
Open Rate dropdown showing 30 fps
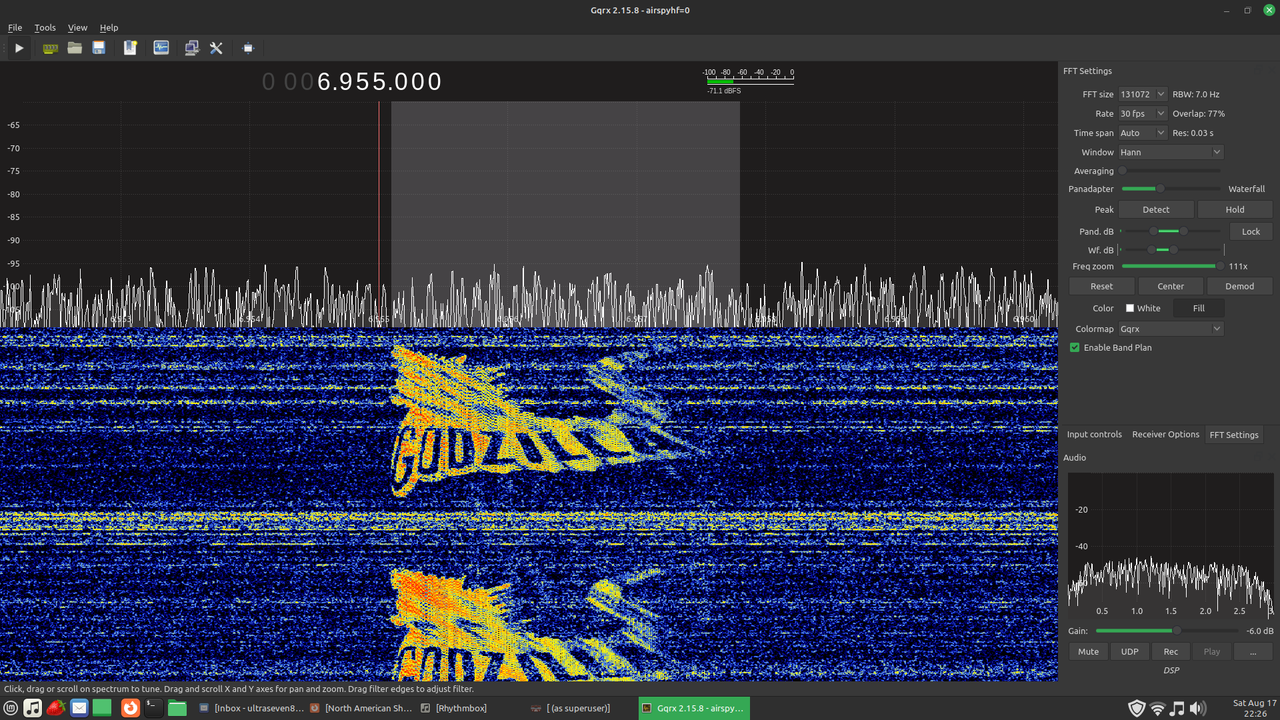pos(1143,113)
